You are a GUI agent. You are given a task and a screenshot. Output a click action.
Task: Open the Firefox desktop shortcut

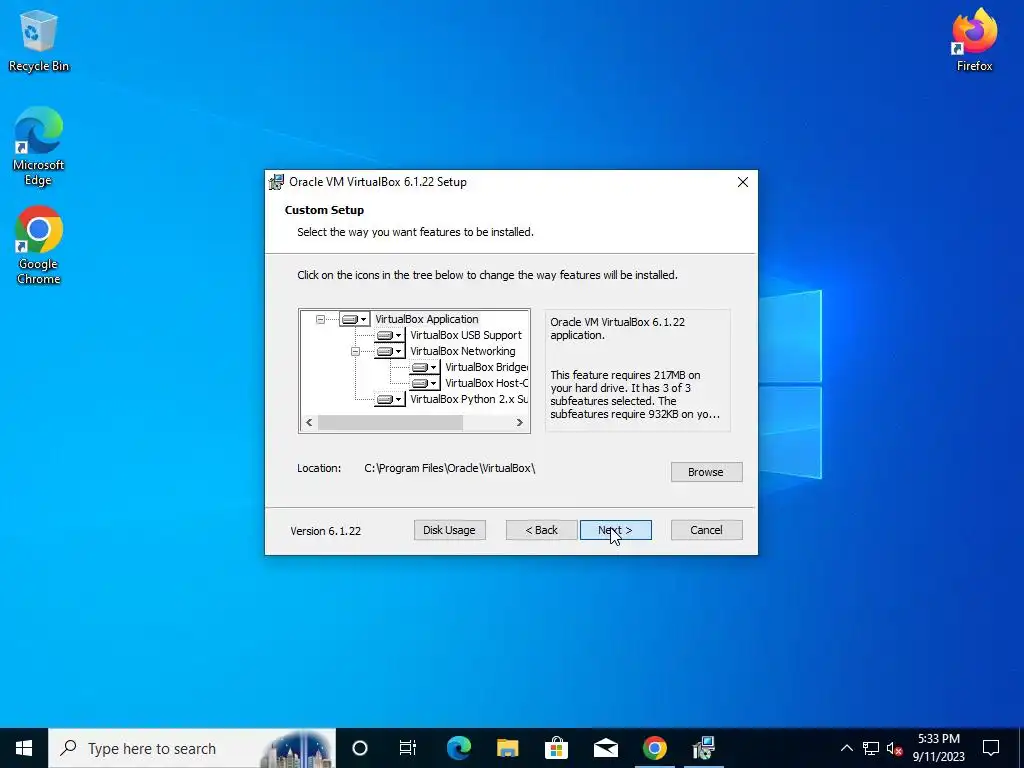tap(974, 40)
